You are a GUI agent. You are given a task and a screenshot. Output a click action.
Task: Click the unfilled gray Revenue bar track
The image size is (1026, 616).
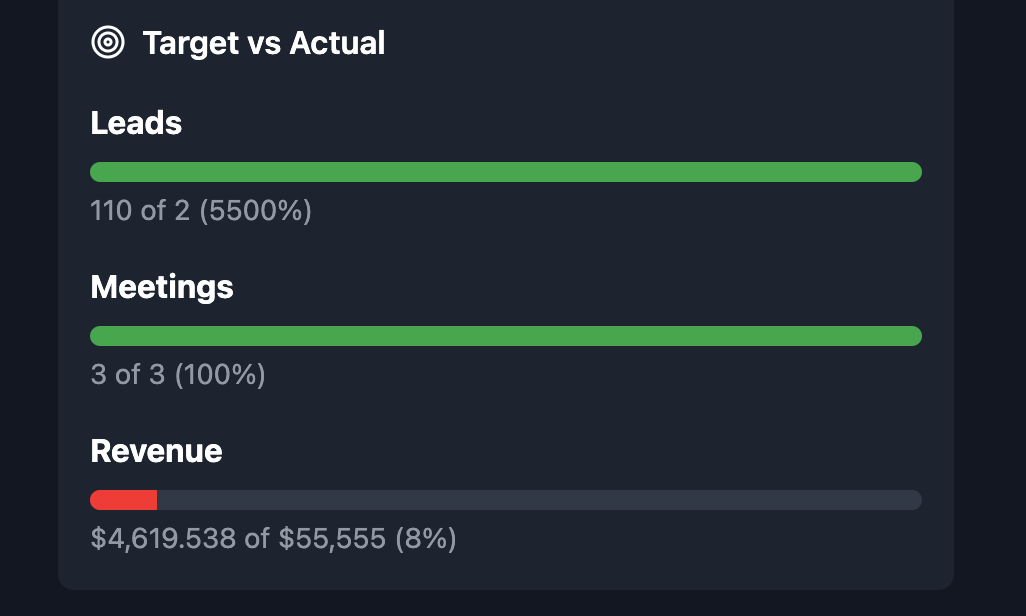coord(539,500)
